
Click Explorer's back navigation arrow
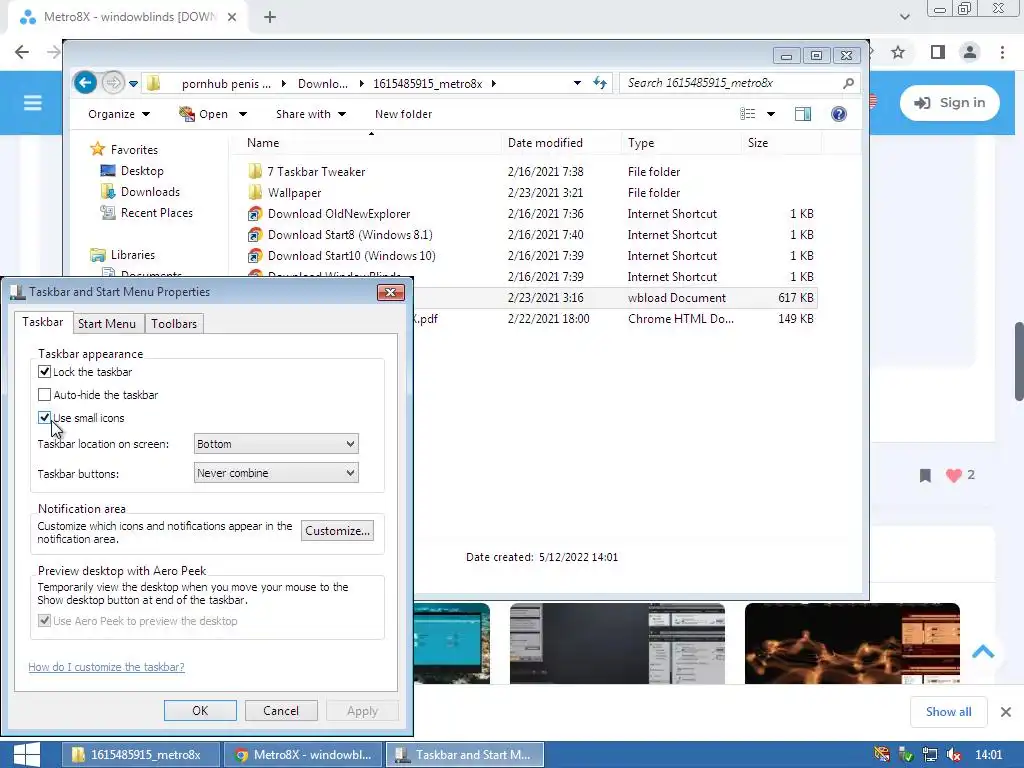tap(85, 83)
